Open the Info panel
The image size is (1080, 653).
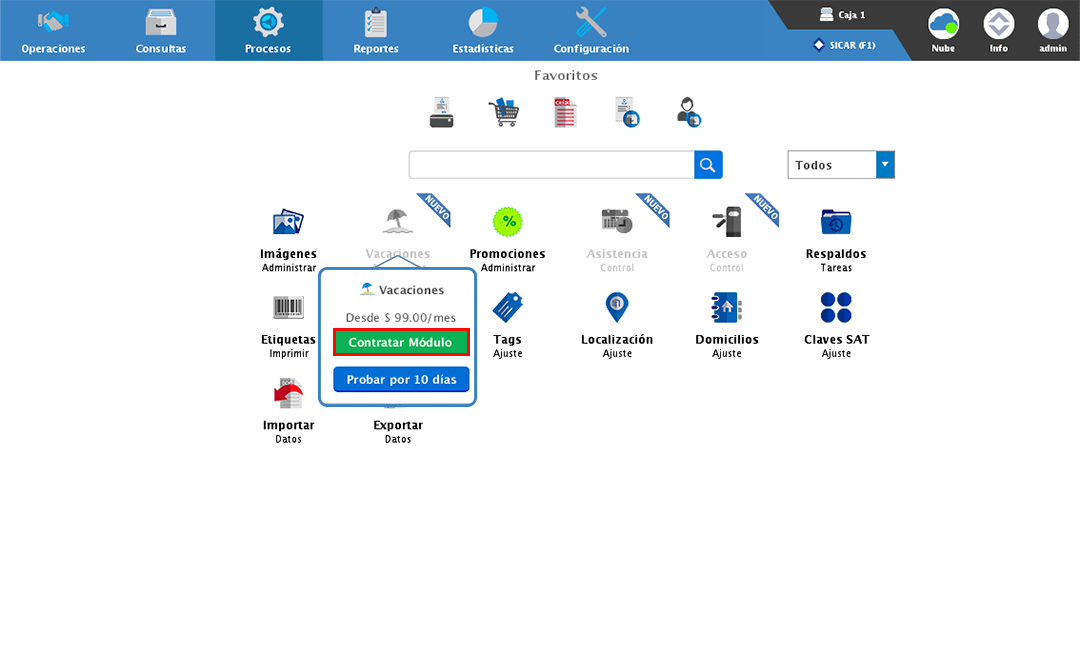[998, 25]
